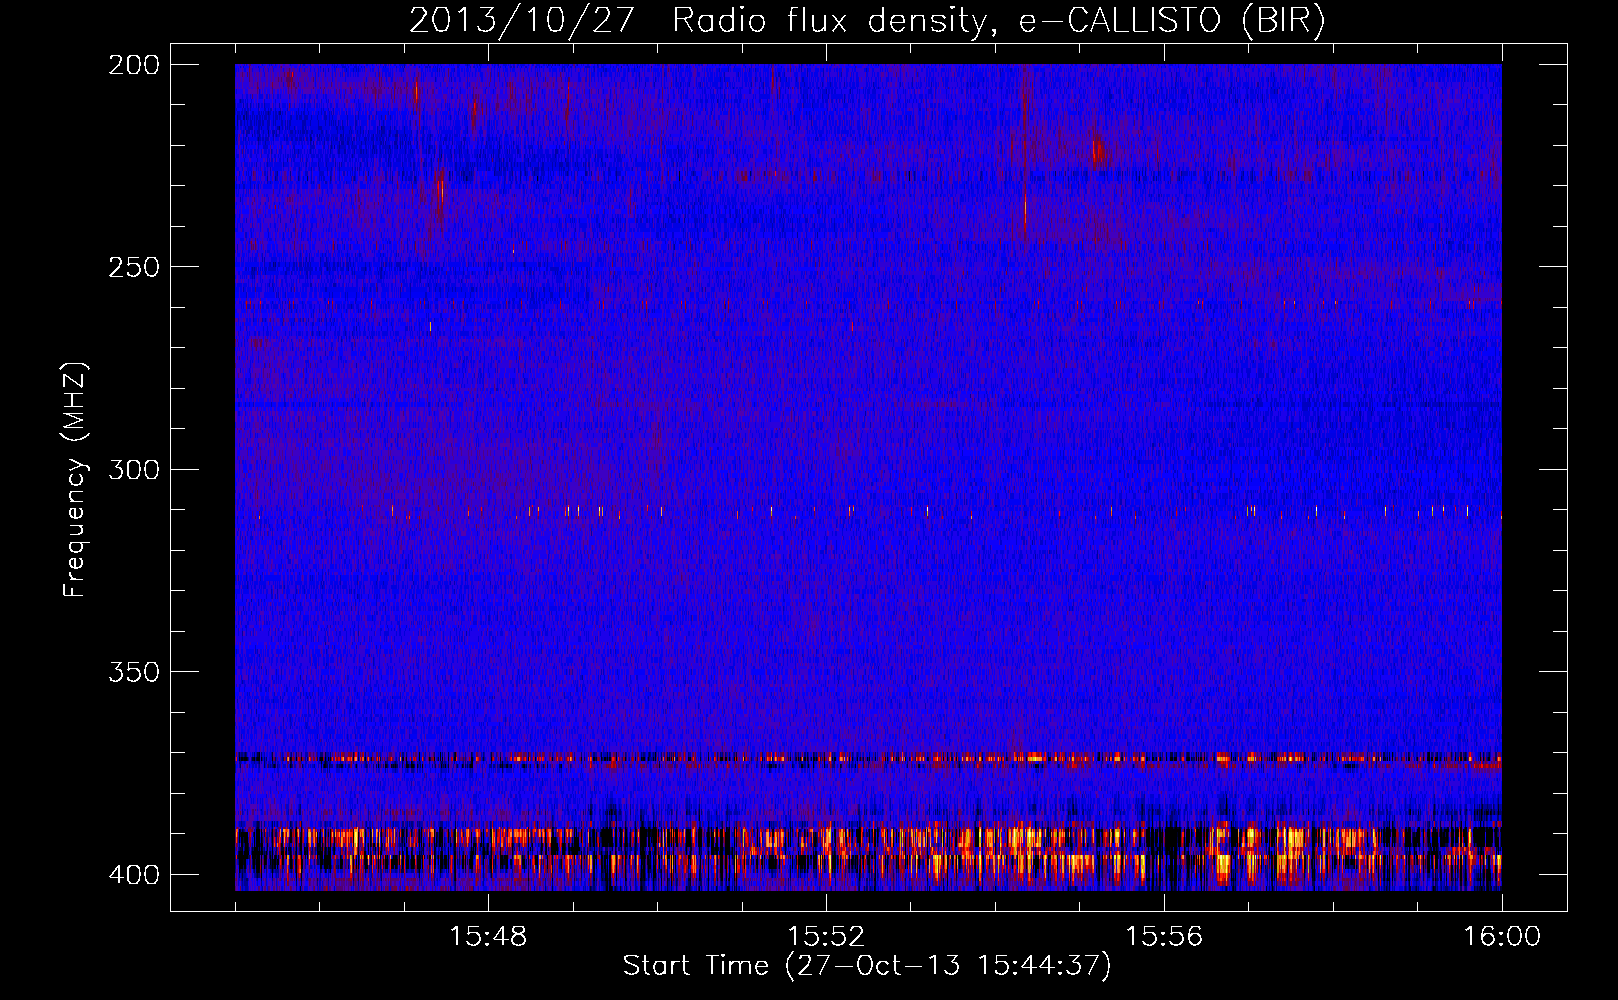Click the 'Start Time (27-Oct-13 15:44:37)' label
Image resolution: width=1618 pixels, height=1000 pixels.
click(867, 966)
